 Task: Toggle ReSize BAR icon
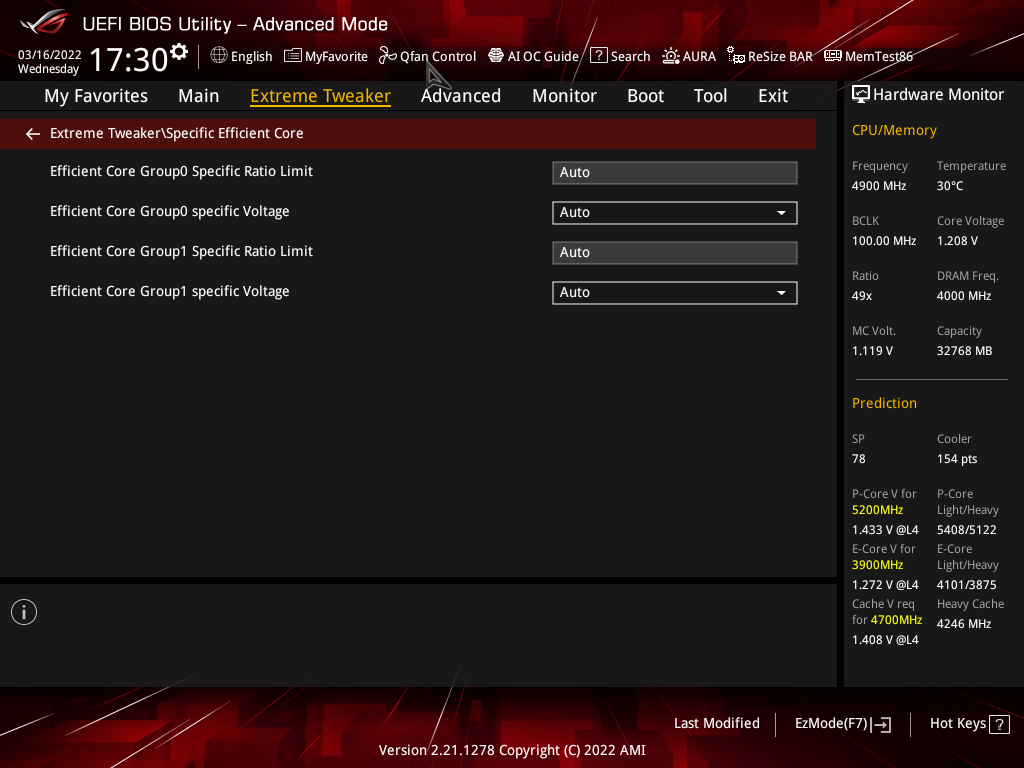736,56
